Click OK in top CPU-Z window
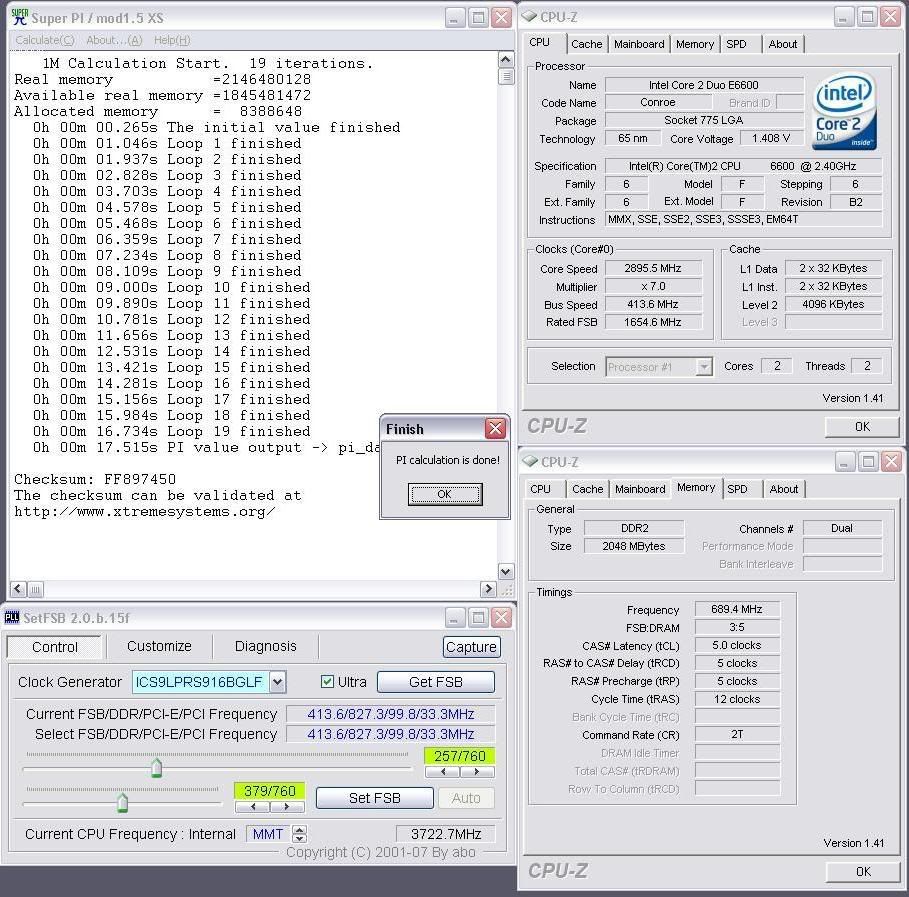The image size is (909, 897). [x=862, y=426]
